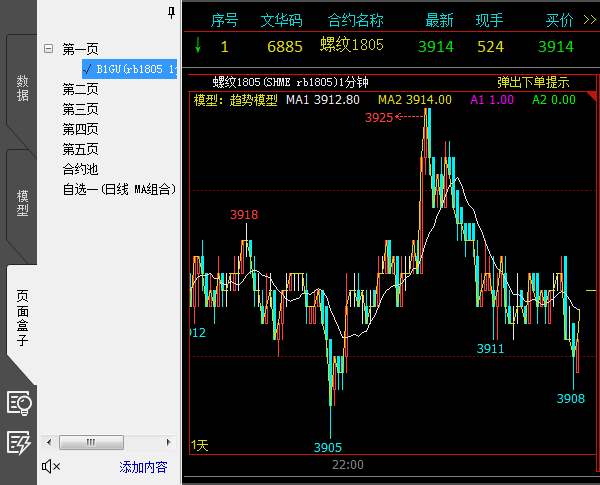
Task: Click the lightning document icon in the sidebar
Action: [19, 442]
